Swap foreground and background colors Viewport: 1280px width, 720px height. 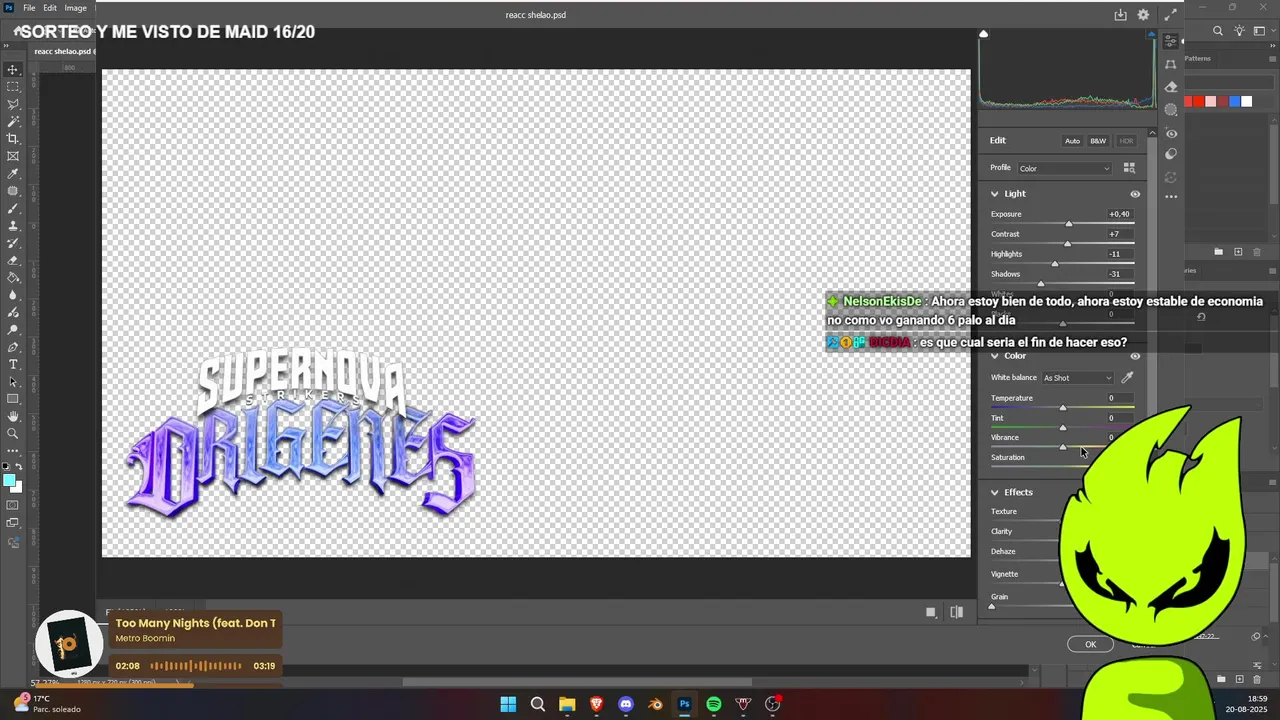point(19,468)
